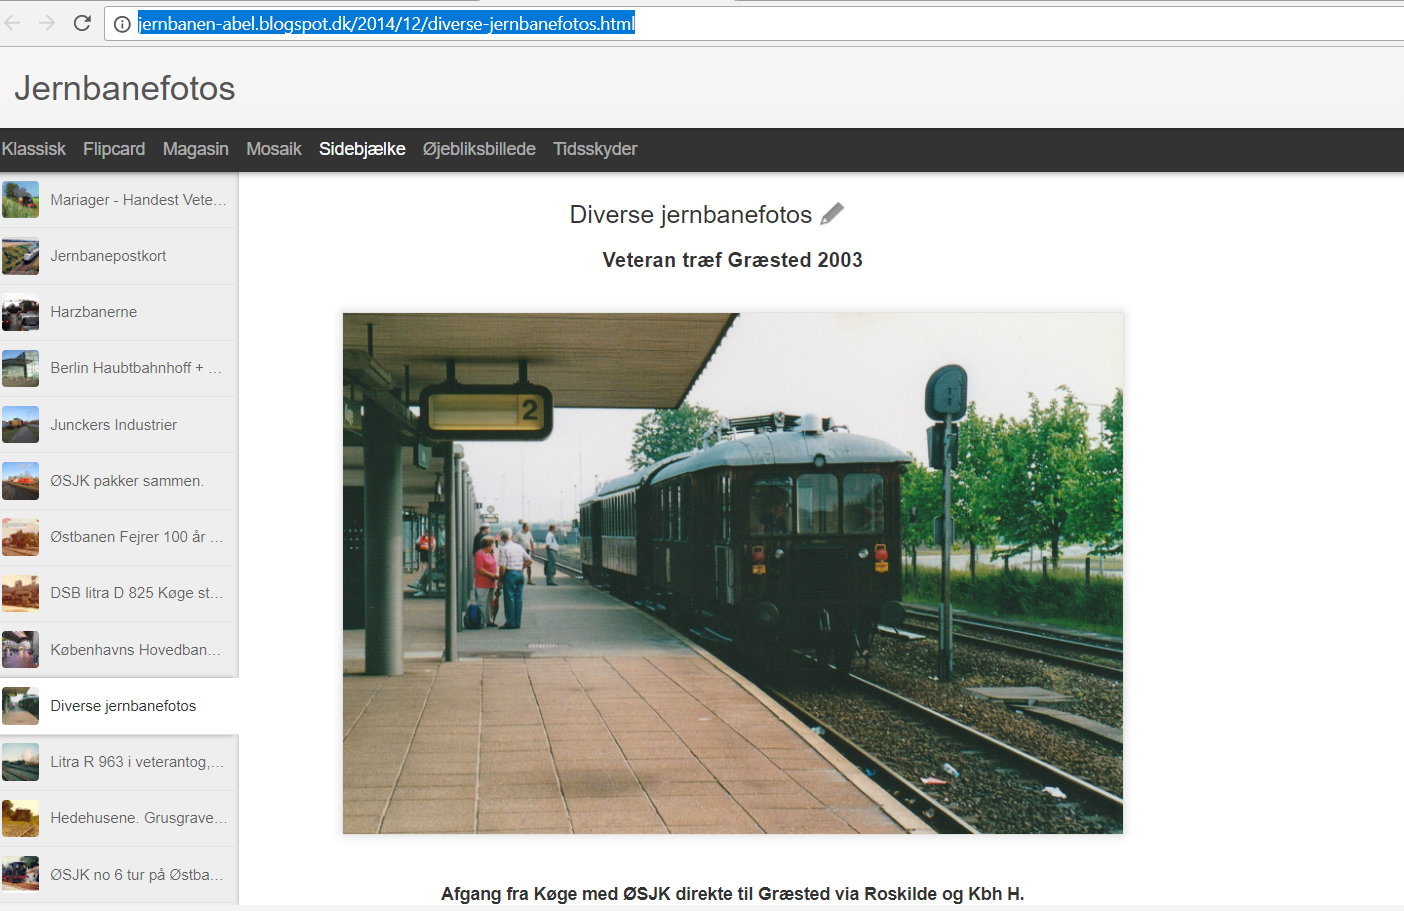
Task: Click the ØSJK pakker sammen thumbnail
Action: (x=20, y=481)
